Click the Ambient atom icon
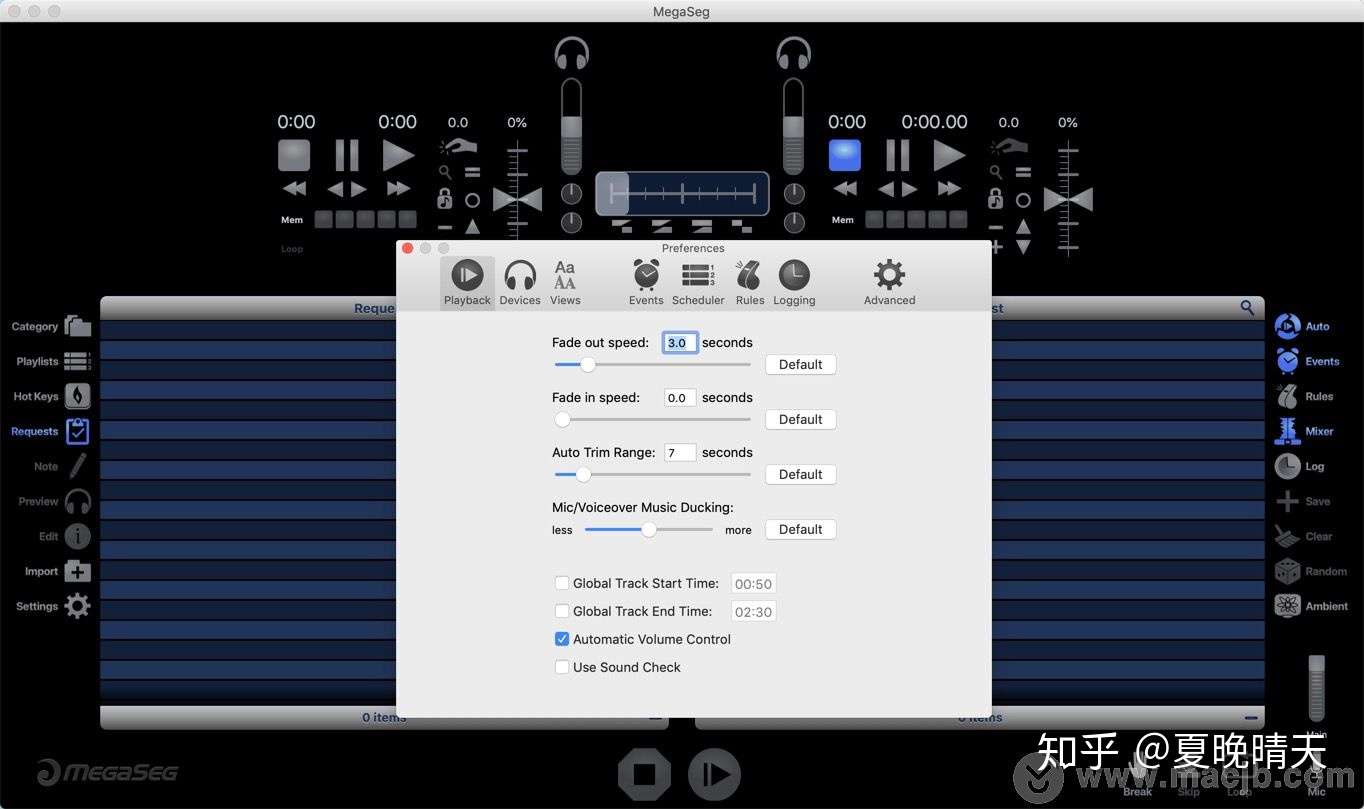 click(1287, 606)
